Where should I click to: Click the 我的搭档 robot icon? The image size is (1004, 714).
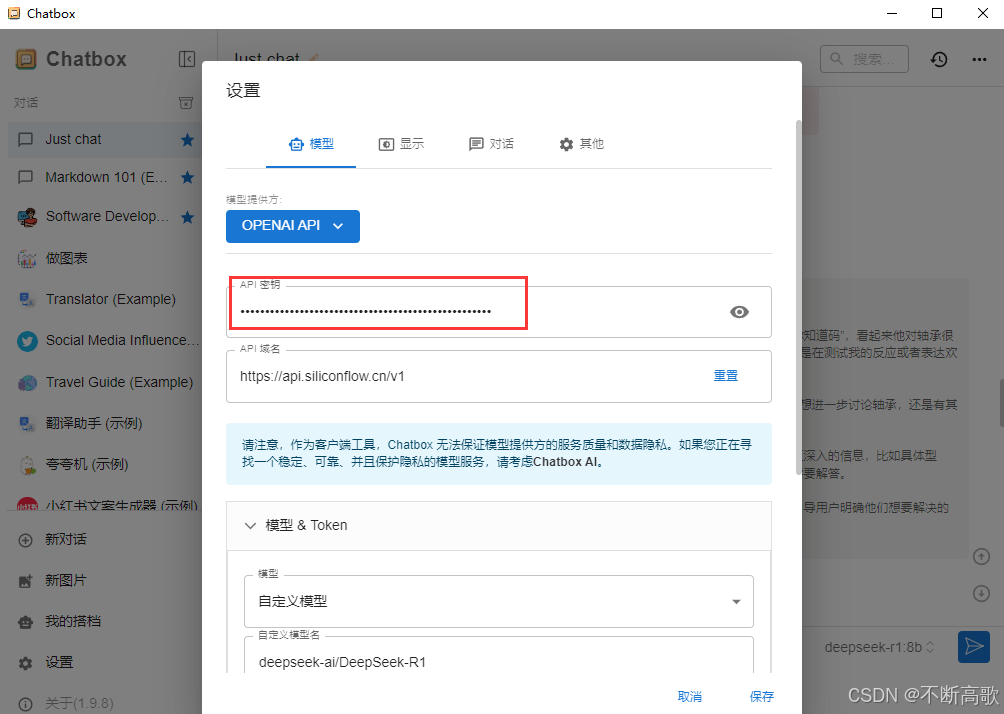[x=26, y=622]
